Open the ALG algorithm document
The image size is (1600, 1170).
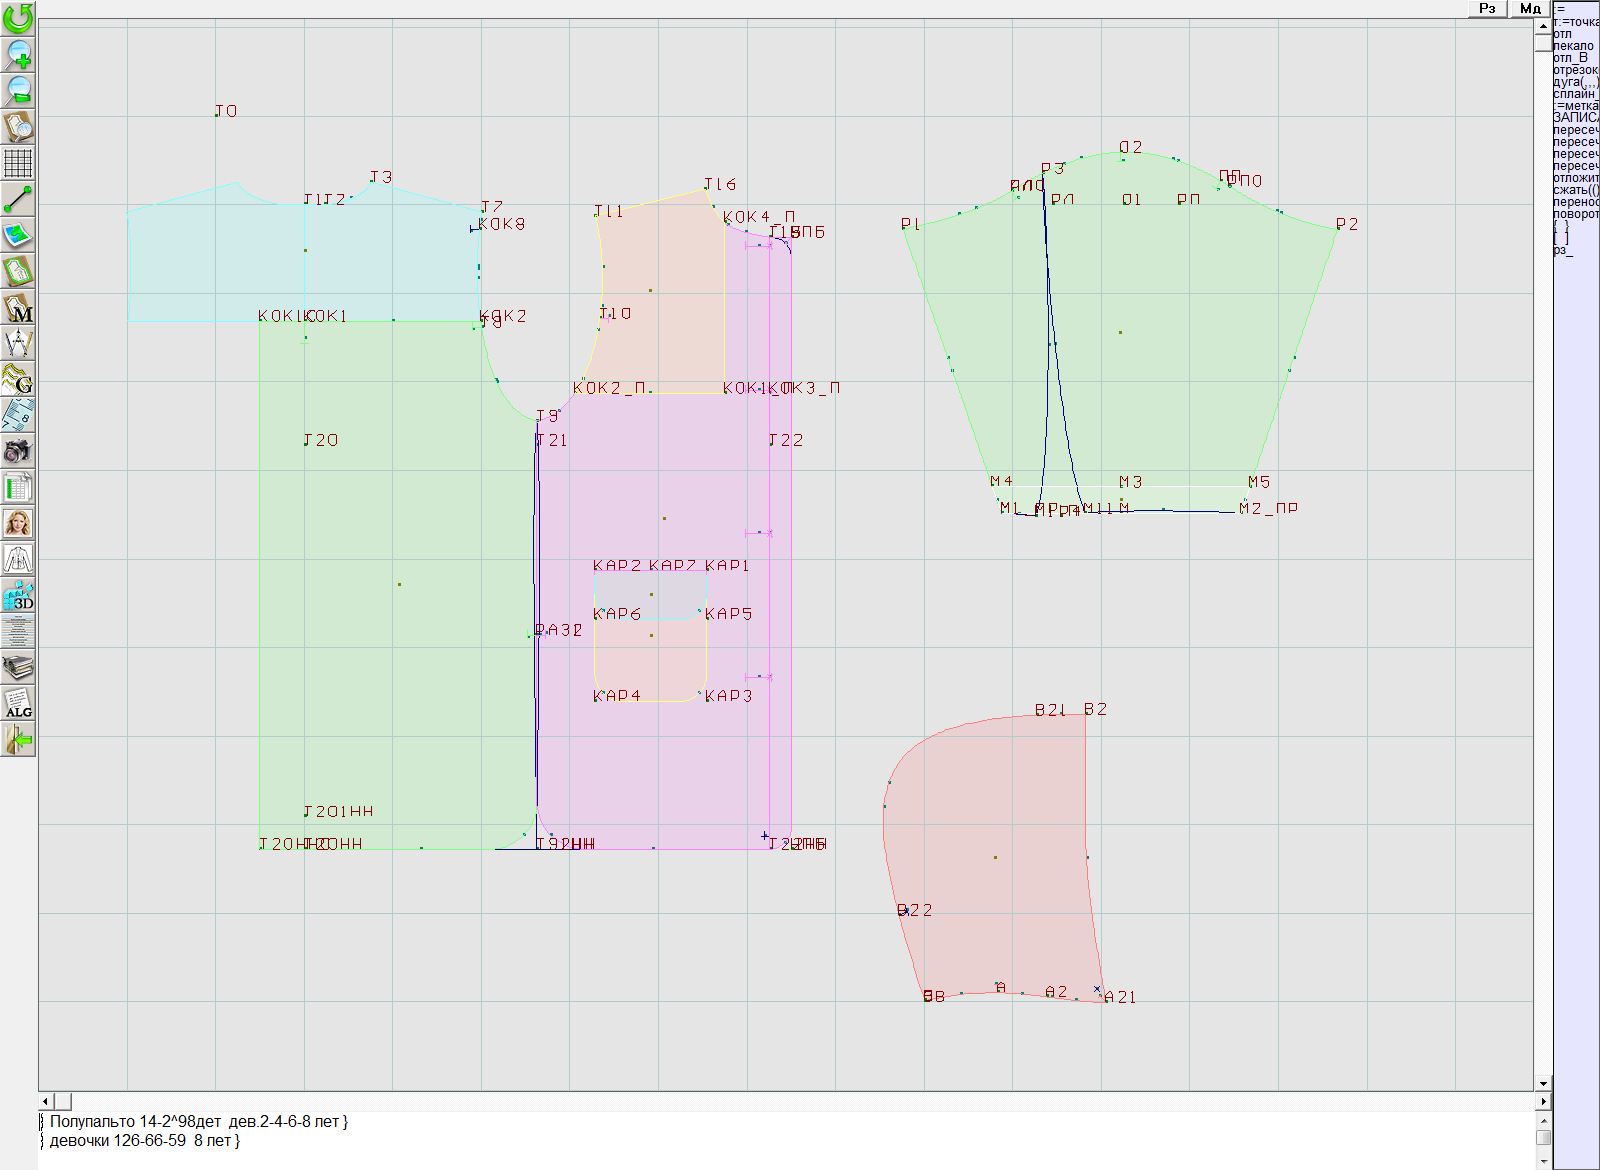[18, 704]
